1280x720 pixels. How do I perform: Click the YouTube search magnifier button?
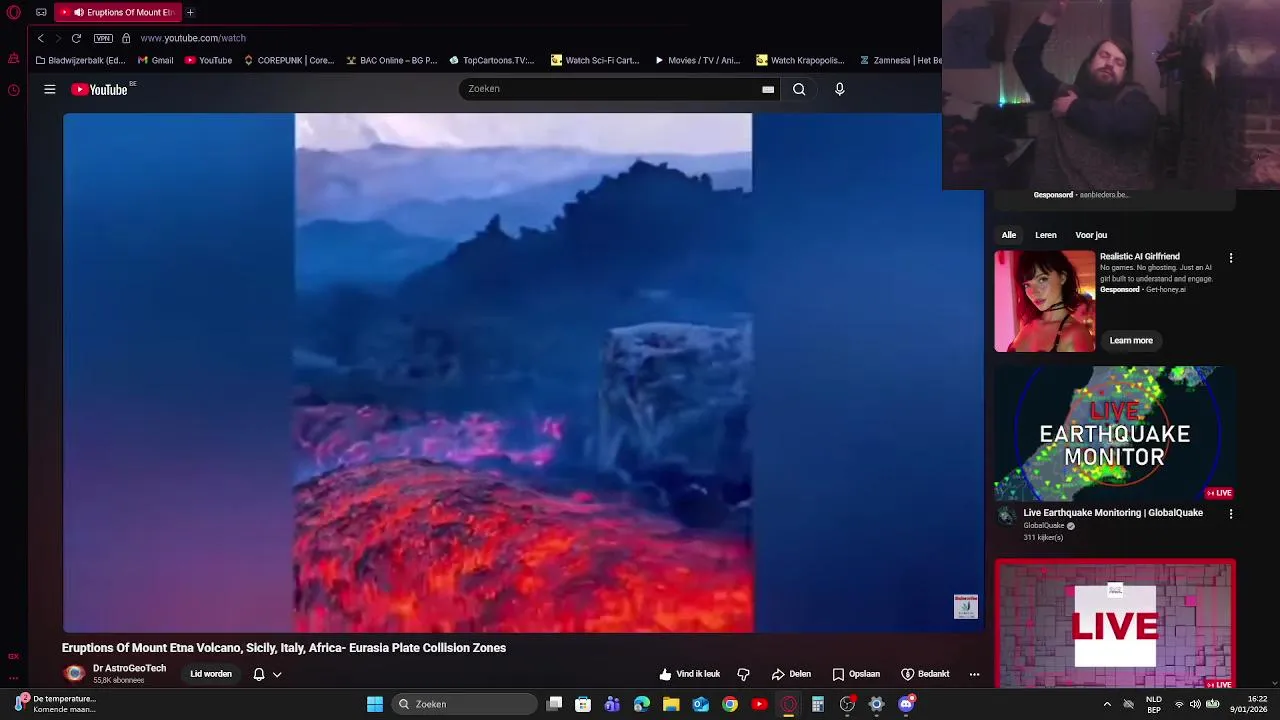(799, 89)
